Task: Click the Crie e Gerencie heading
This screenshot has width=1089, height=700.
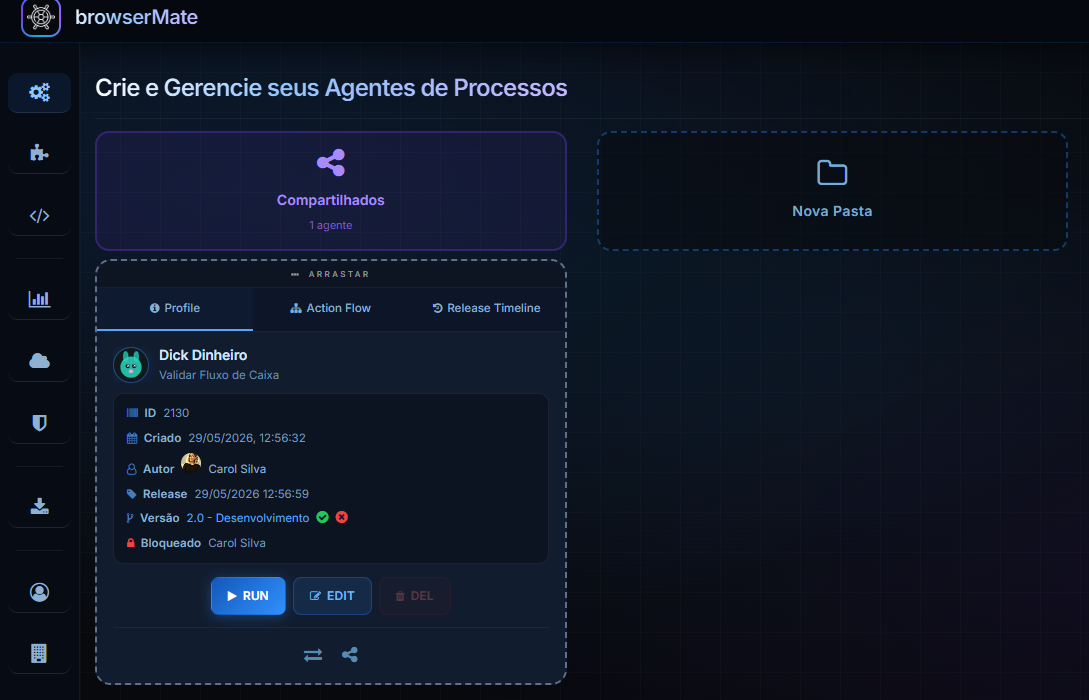Action: (331, 88)
